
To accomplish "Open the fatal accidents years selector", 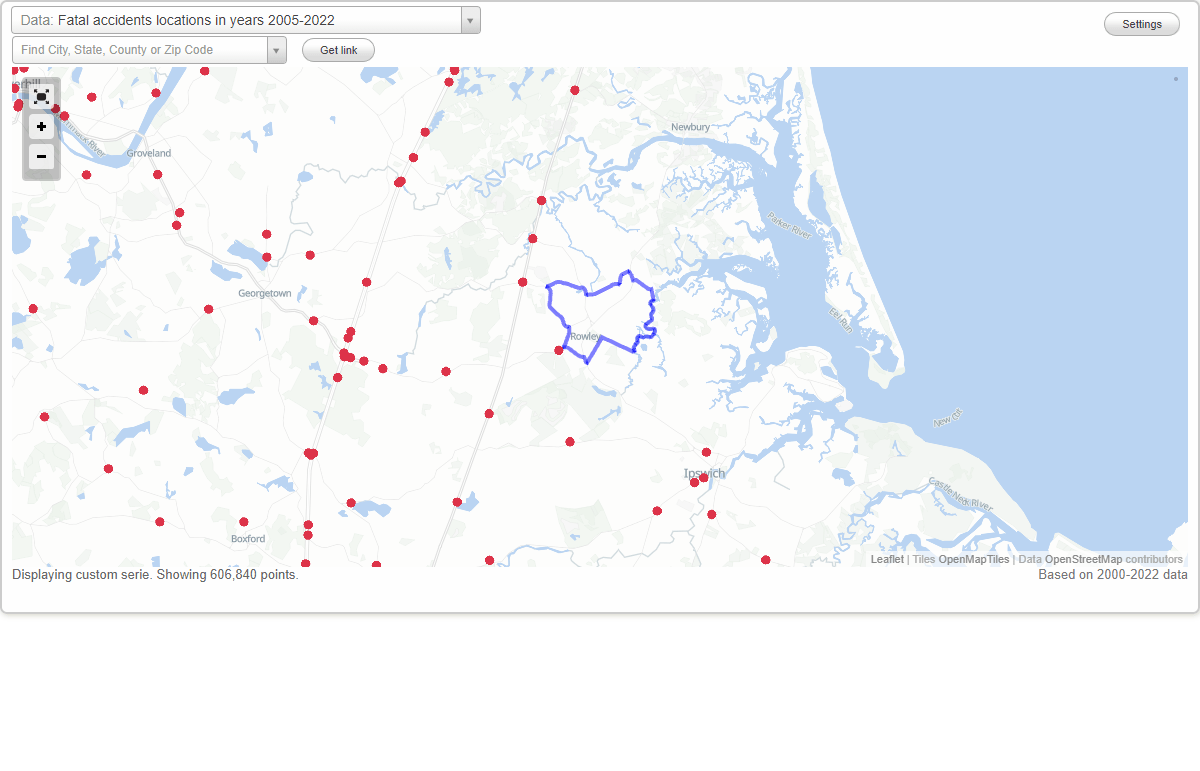I will [468, 19].
